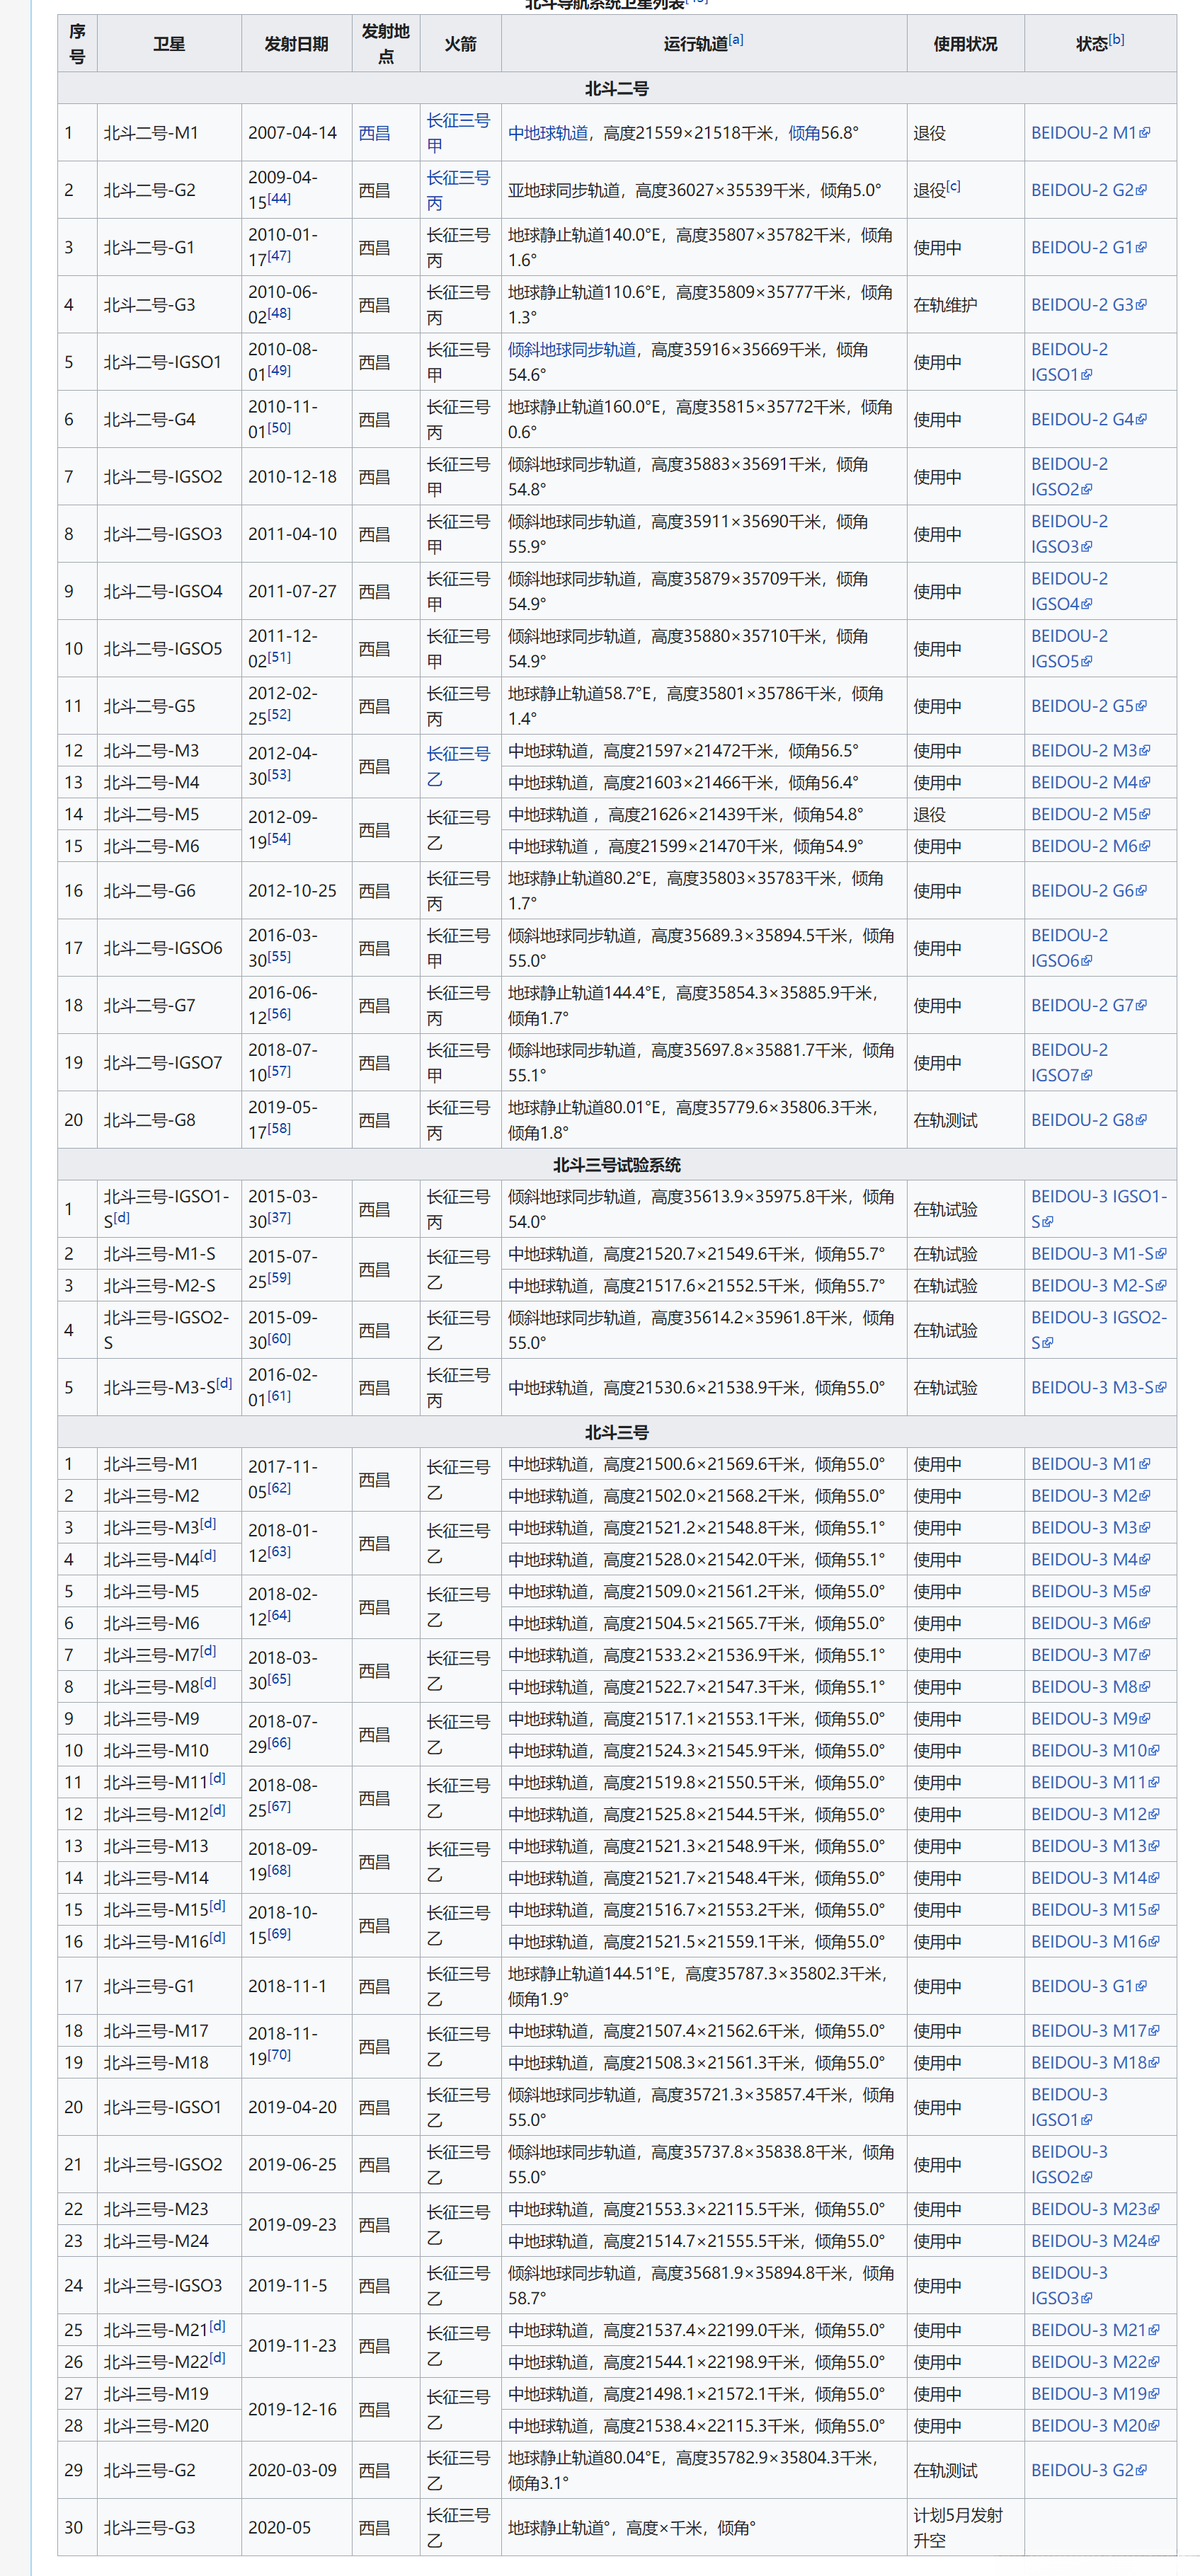Open the BEIDOU-3 M3-S external link
1200x2576 pixels.
click(x=1099, y=1388)
